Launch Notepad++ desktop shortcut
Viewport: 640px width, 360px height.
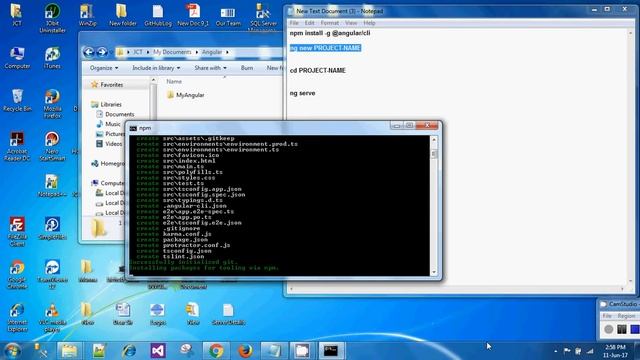click(x=52, y=186)
